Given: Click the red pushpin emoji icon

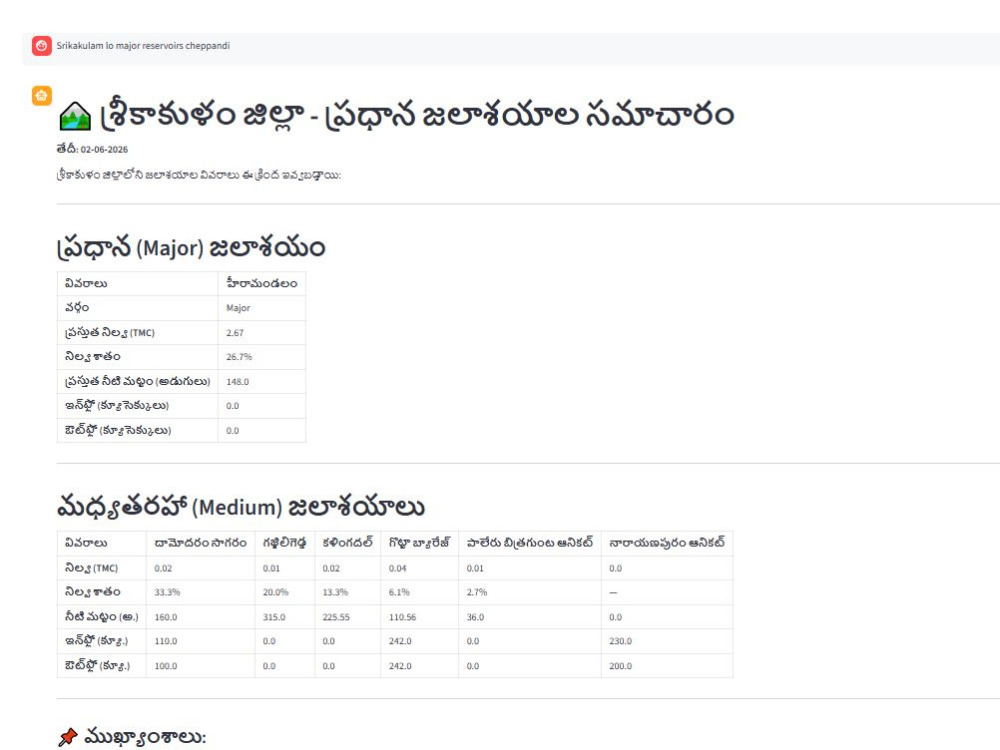Looking at the screenshot, I should (68, 737).
